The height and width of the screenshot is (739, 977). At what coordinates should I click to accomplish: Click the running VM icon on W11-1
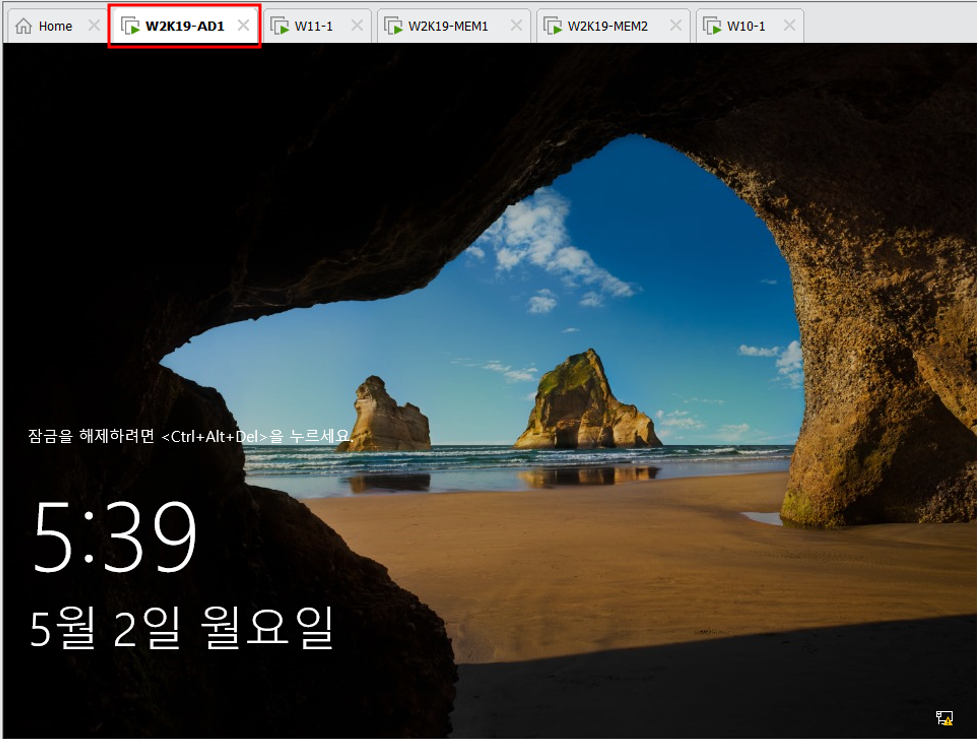pyautogui.click(x=280, y=26)
